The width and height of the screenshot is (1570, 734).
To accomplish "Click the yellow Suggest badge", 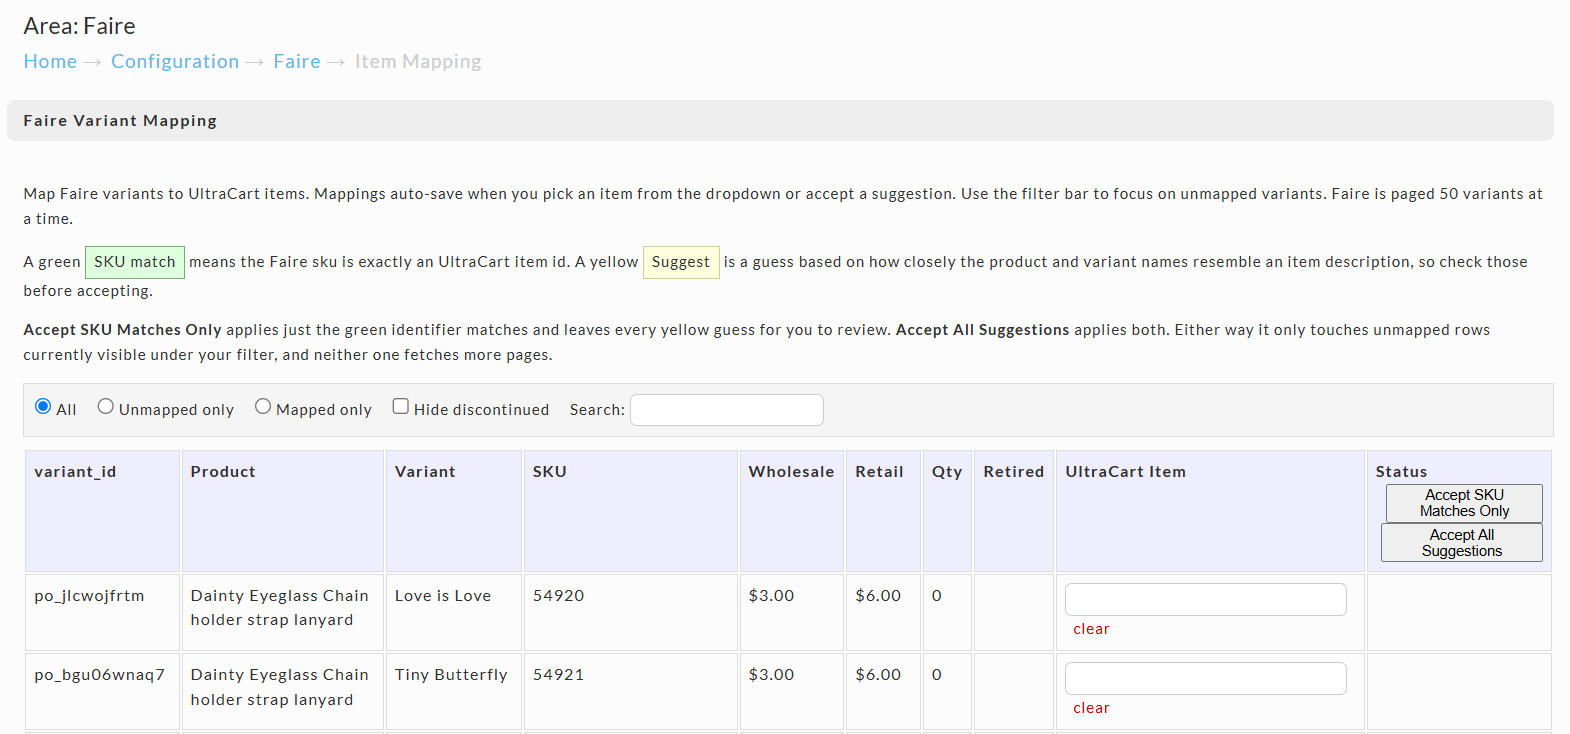I will (x=681, y=262).
